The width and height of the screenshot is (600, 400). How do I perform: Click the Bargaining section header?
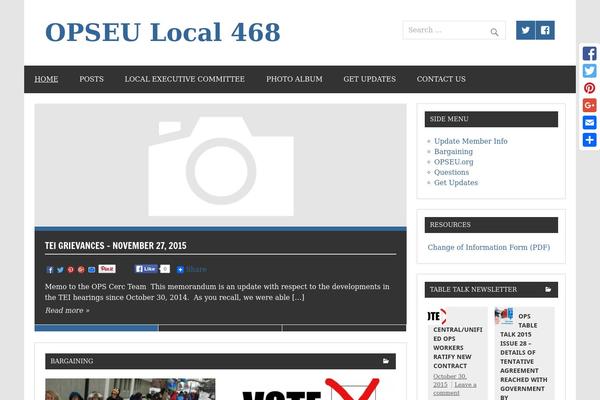point(220,361)
